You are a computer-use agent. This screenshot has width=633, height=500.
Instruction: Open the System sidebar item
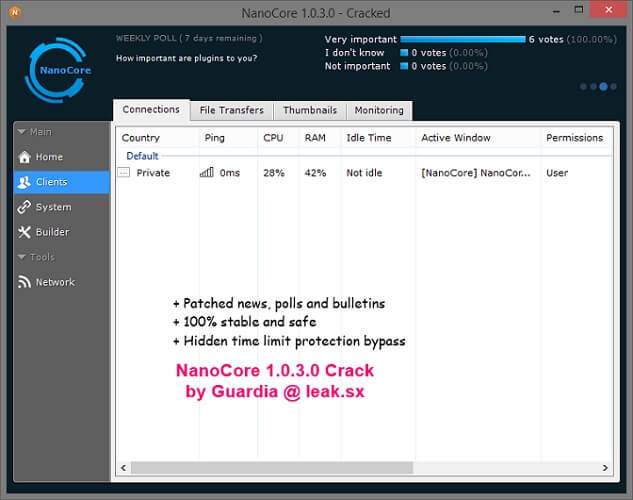click(x=61, y=207)
